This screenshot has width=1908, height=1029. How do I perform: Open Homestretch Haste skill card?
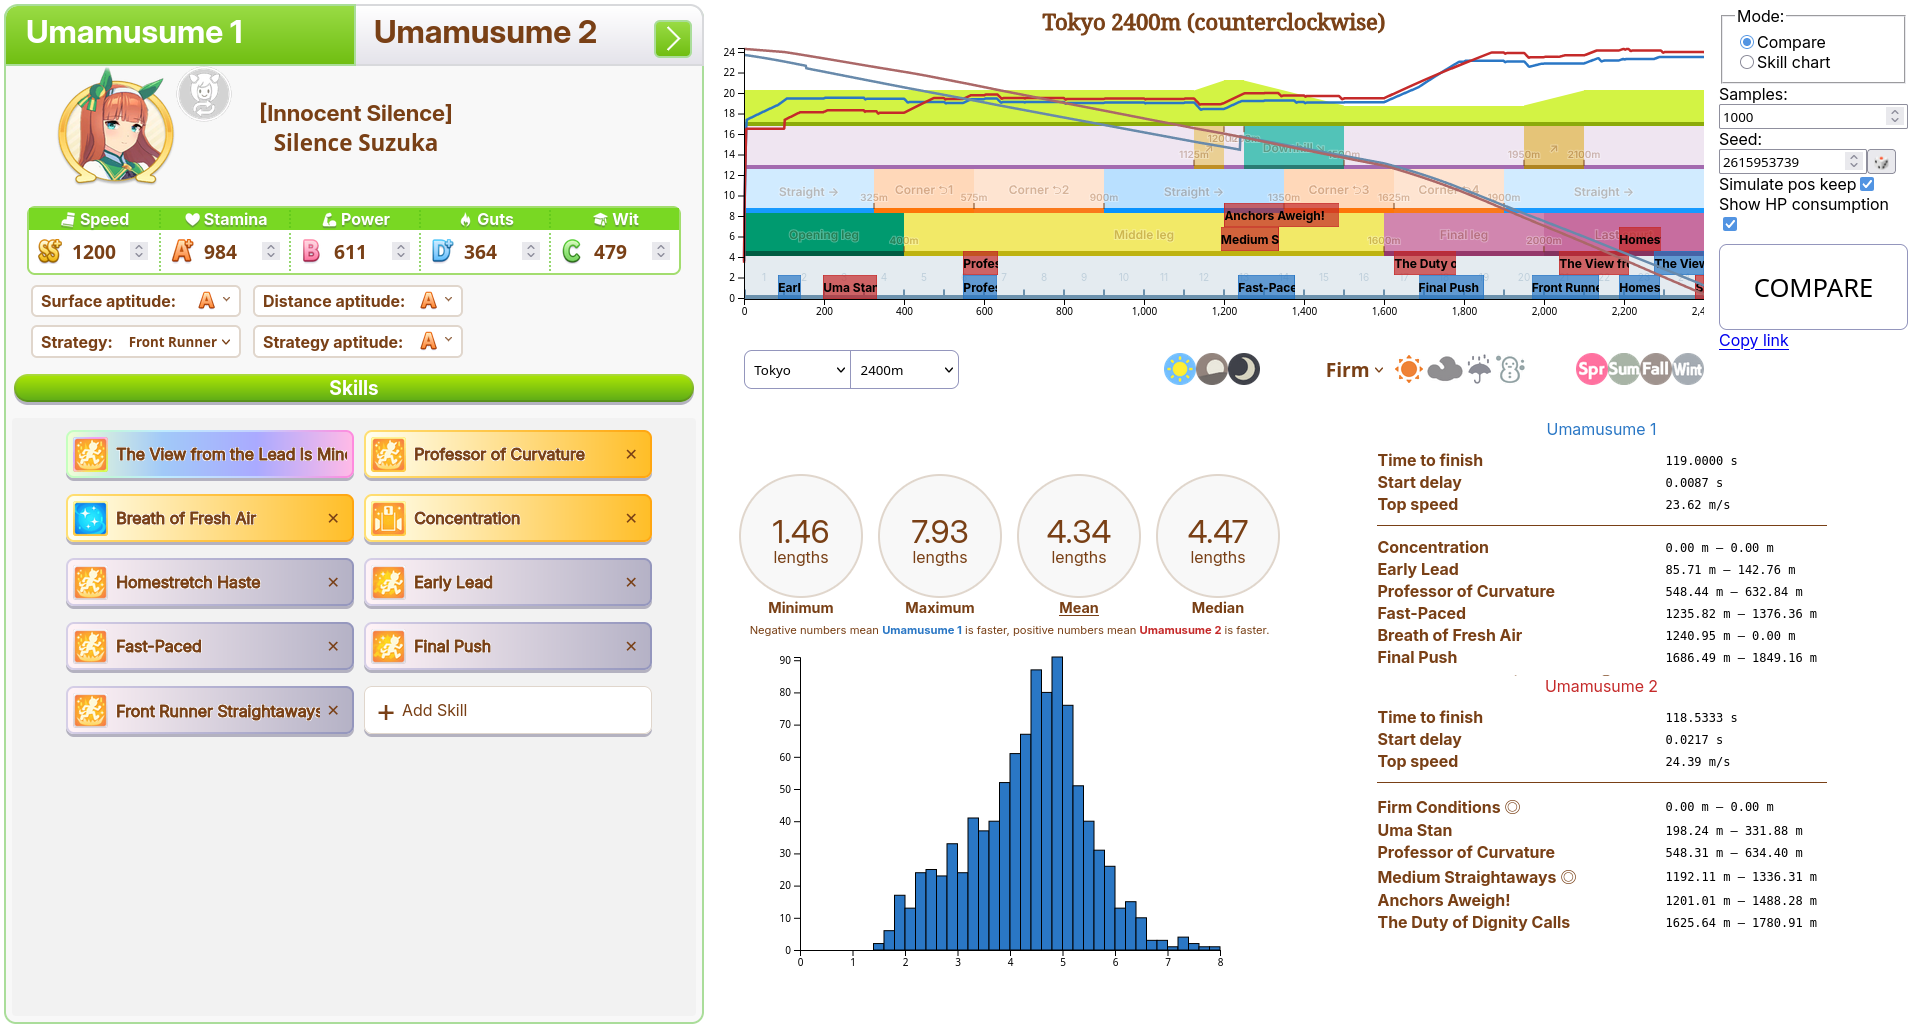210,582
